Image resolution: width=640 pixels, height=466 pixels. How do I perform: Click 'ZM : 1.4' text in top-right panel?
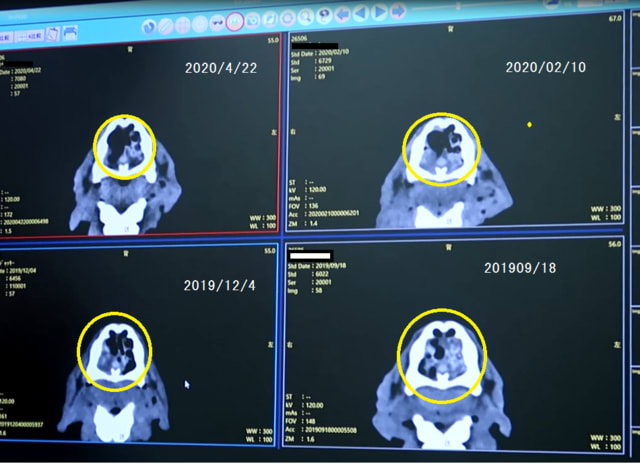(x=302, y=223)
